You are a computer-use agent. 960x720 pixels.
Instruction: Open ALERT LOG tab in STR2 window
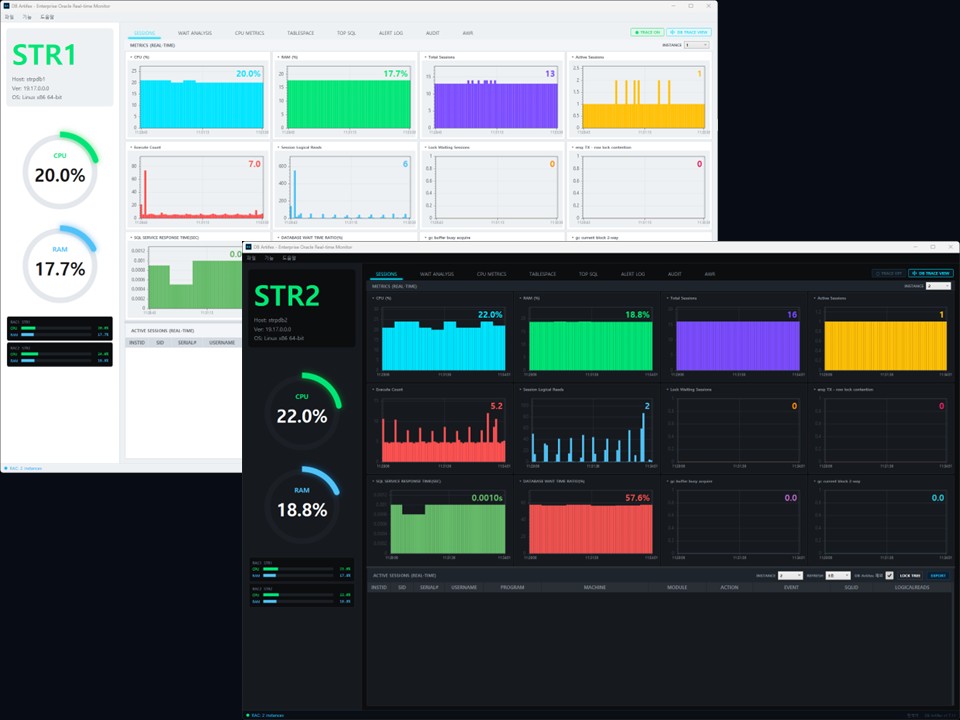coord(632,274)
